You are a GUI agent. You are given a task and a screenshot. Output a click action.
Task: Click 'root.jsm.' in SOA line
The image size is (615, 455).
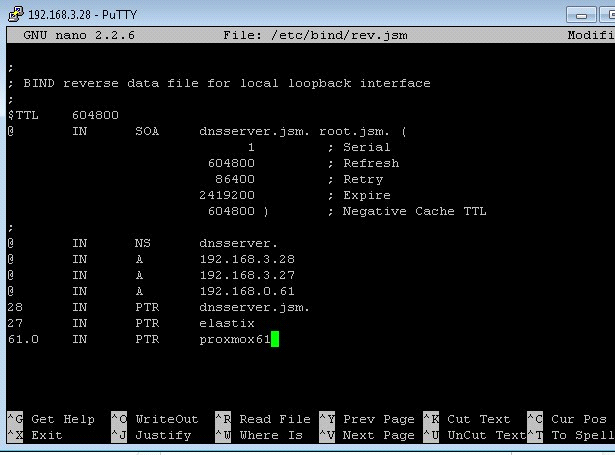coord(354,131)
